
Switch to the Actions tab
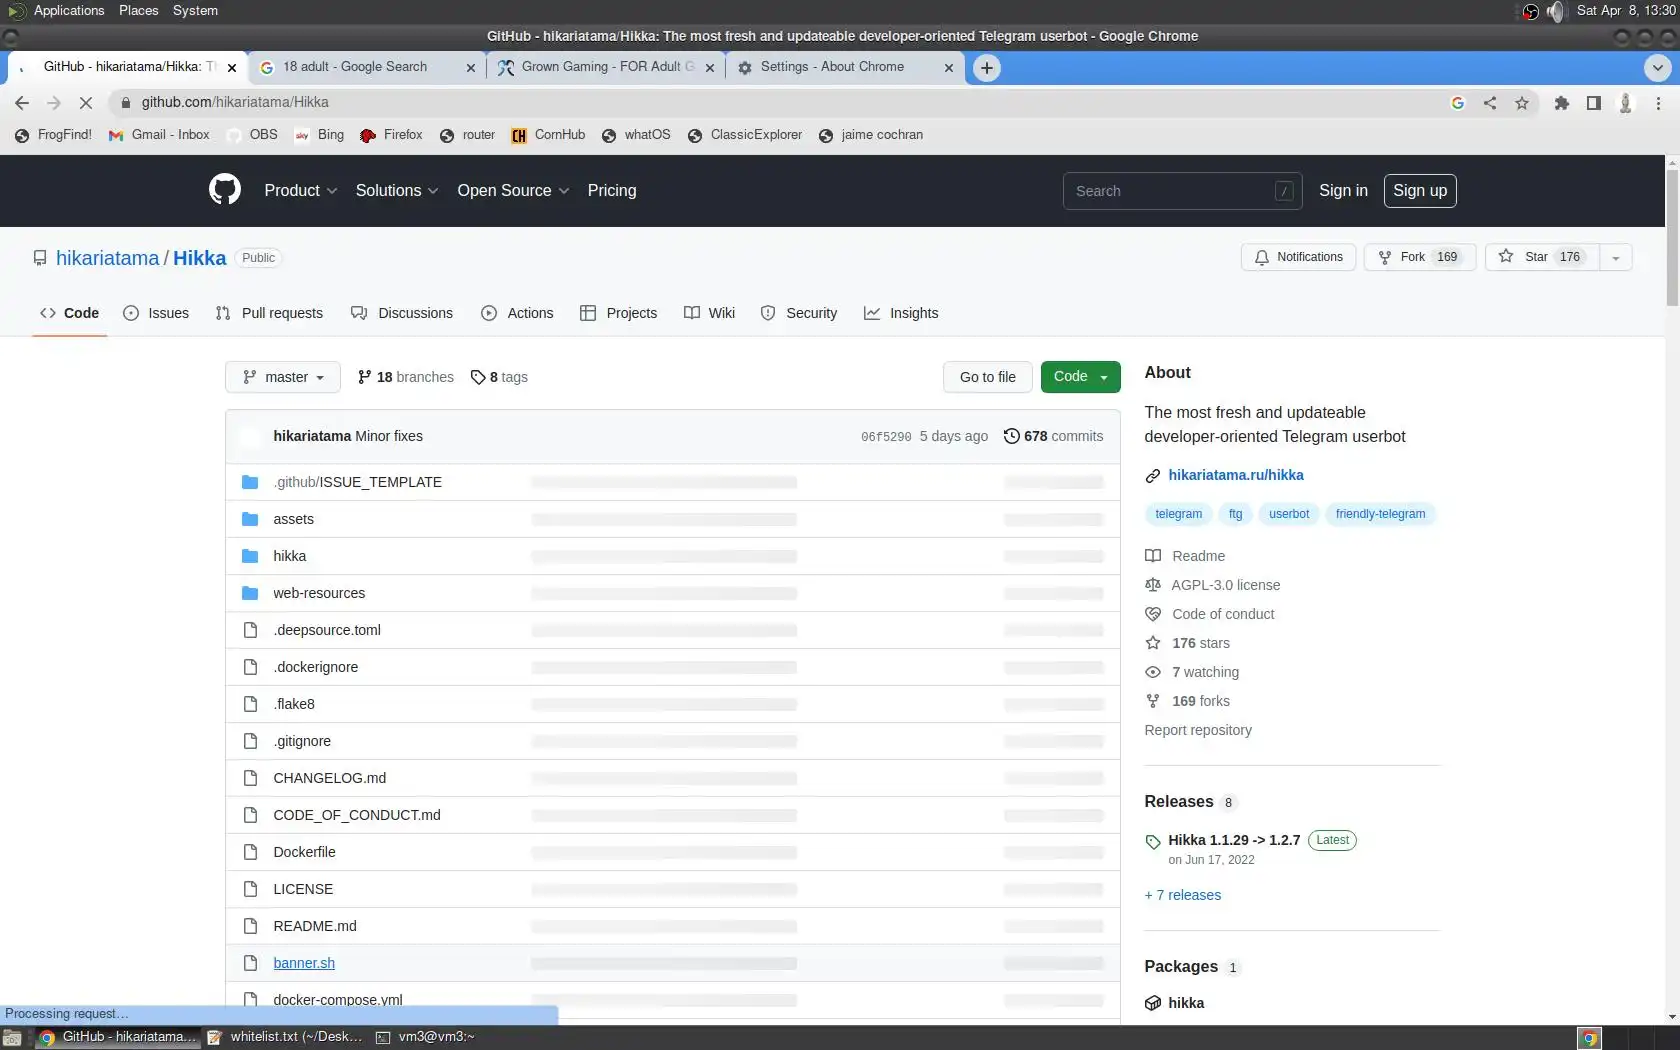(x=517, y=313)
